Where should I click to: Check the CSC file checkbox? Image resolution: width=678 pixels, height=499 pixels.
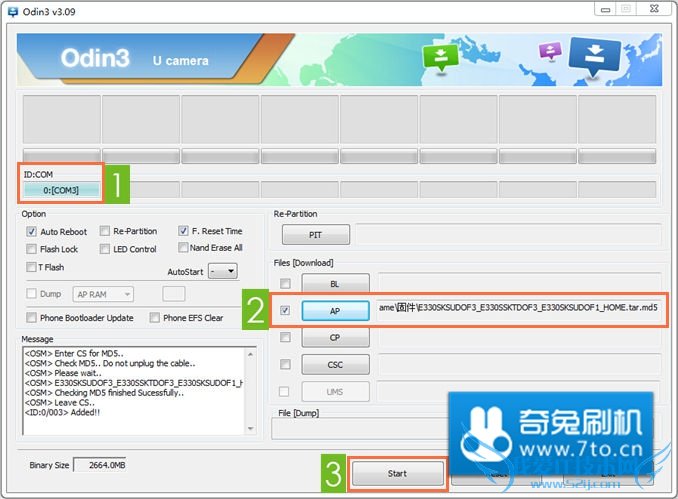pyautogui.click(x=285, y=364)
